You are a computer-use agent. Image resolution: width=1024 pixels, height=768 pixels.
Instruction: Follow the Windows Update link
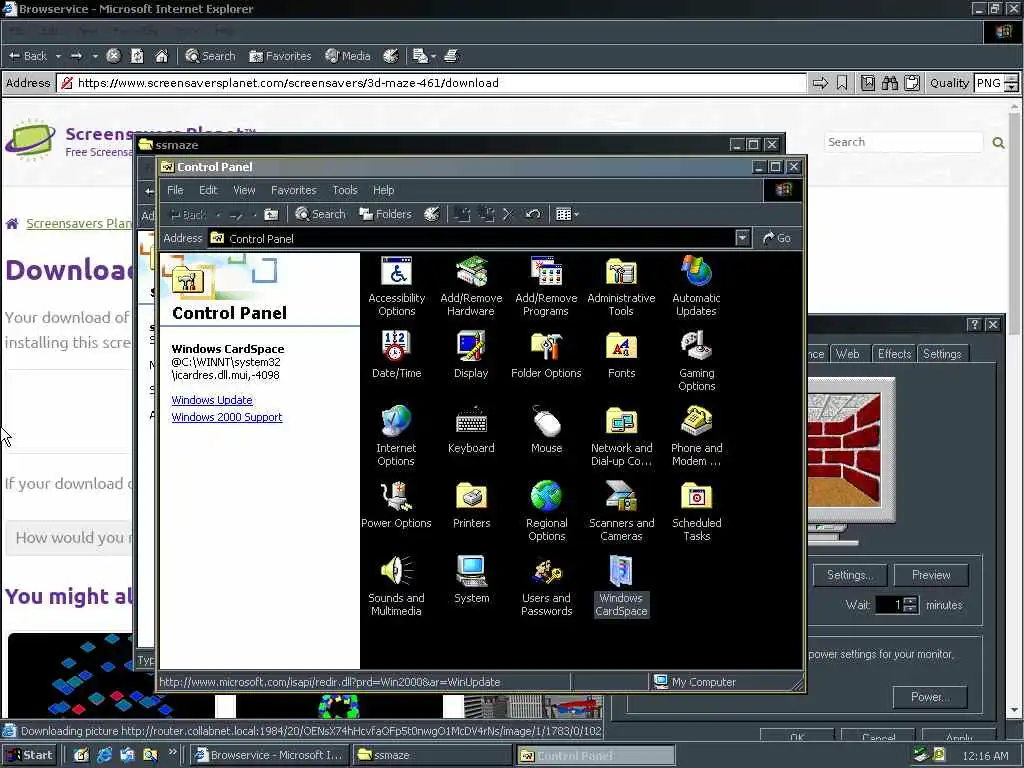(212, 400)
